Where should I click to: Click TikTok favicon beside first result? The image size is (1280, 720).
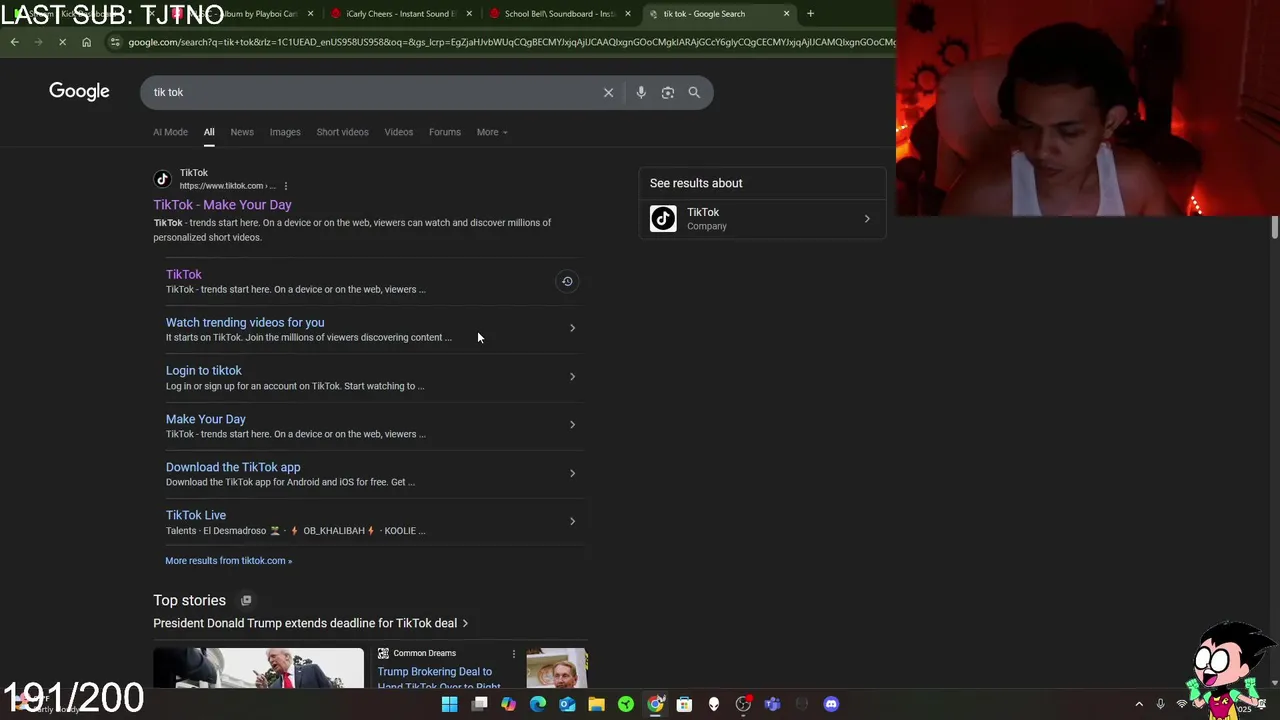(x=162, y=179)
